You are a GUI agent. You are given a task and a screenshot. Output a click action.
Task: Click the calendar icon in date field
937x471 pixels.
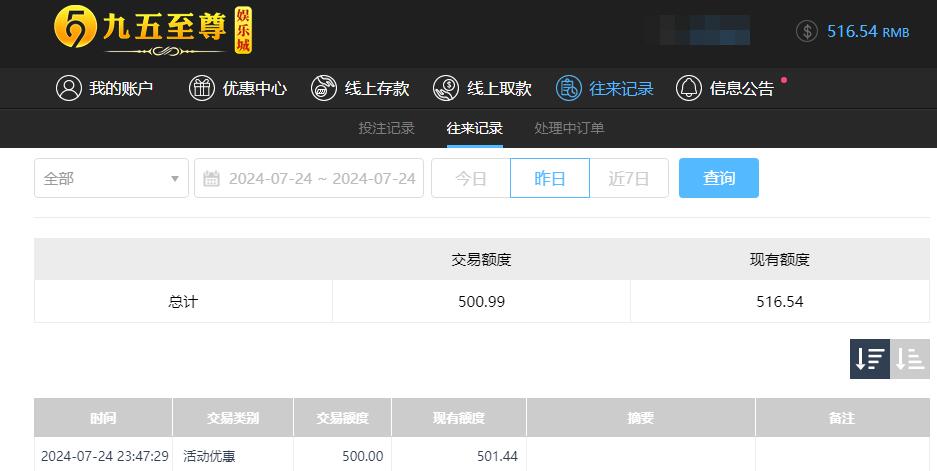tap(211, 179)
